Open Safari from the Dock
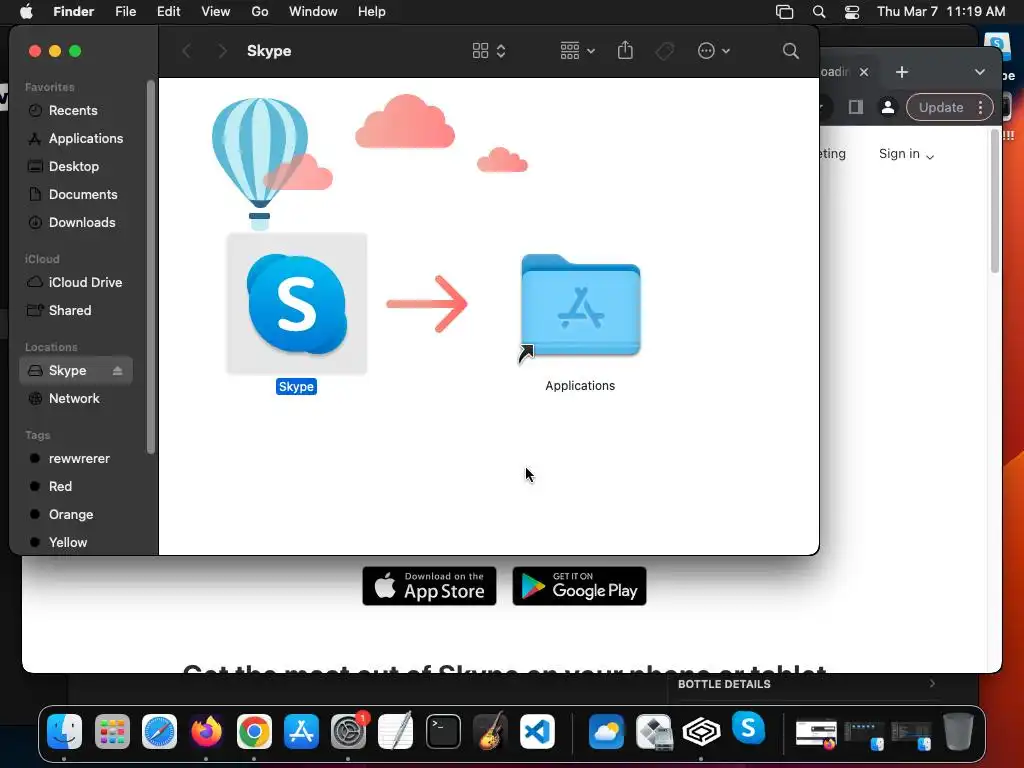The height and width of the screenshot is (768, 1024). tap(159, 731)
